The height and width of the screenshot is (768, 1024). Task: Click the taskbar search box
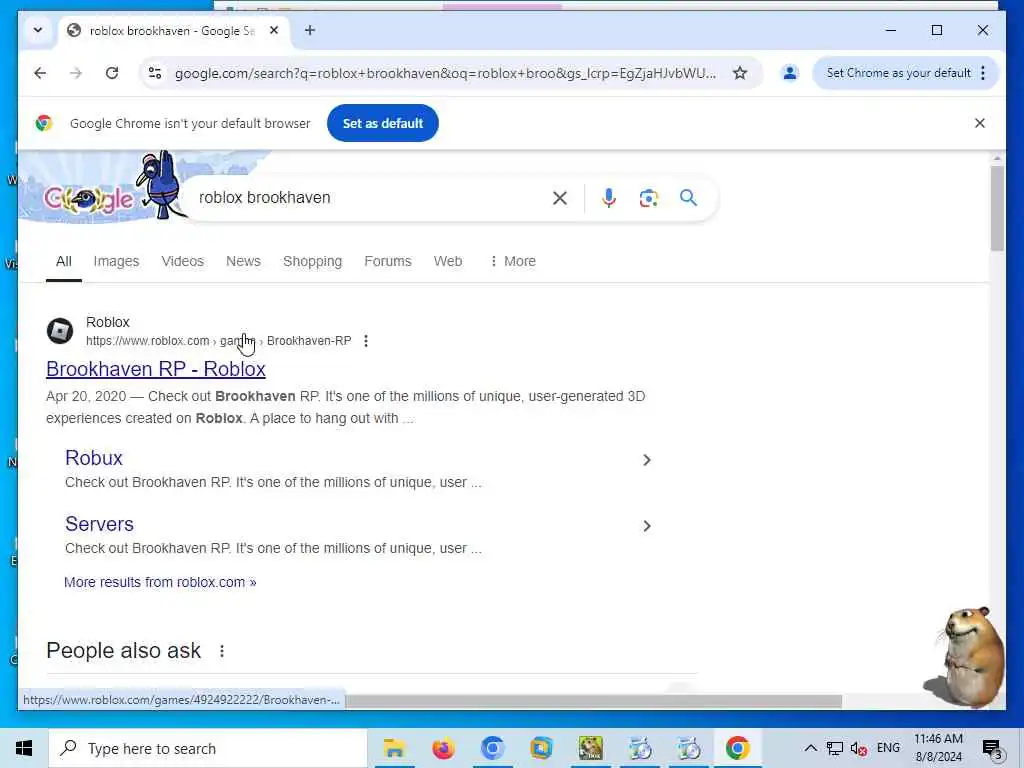click(208, 748)
